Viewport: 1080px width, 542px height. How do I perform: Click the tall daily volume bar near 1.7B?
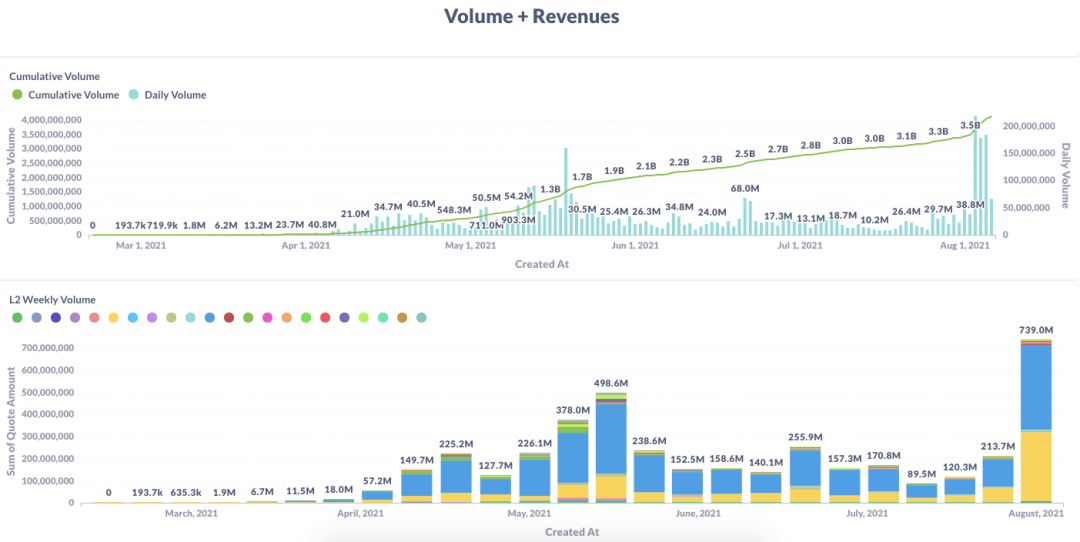(565, 191)
